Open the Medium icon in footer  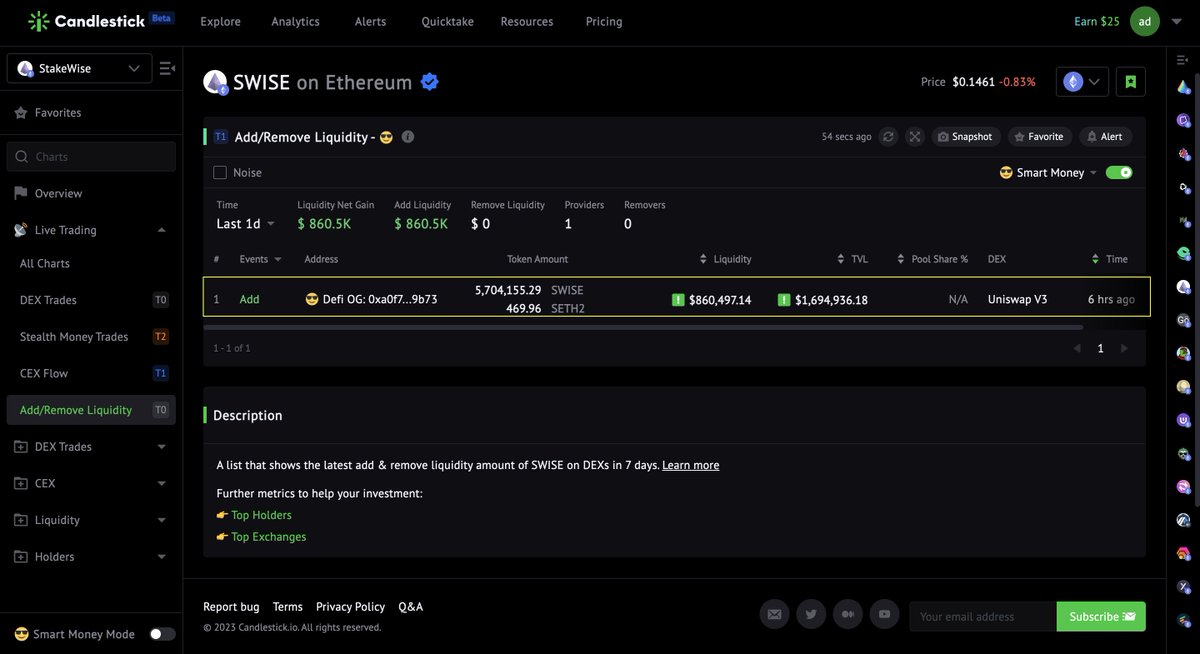848,614
